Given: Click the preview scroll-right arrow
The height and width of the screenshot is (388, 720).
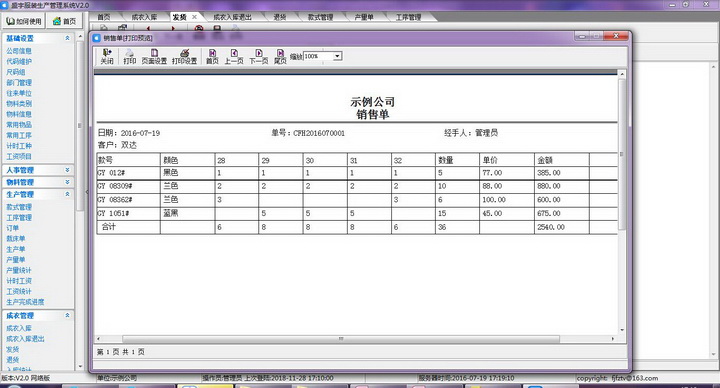Looking at the screenshot, I should [x=613, y=339].
